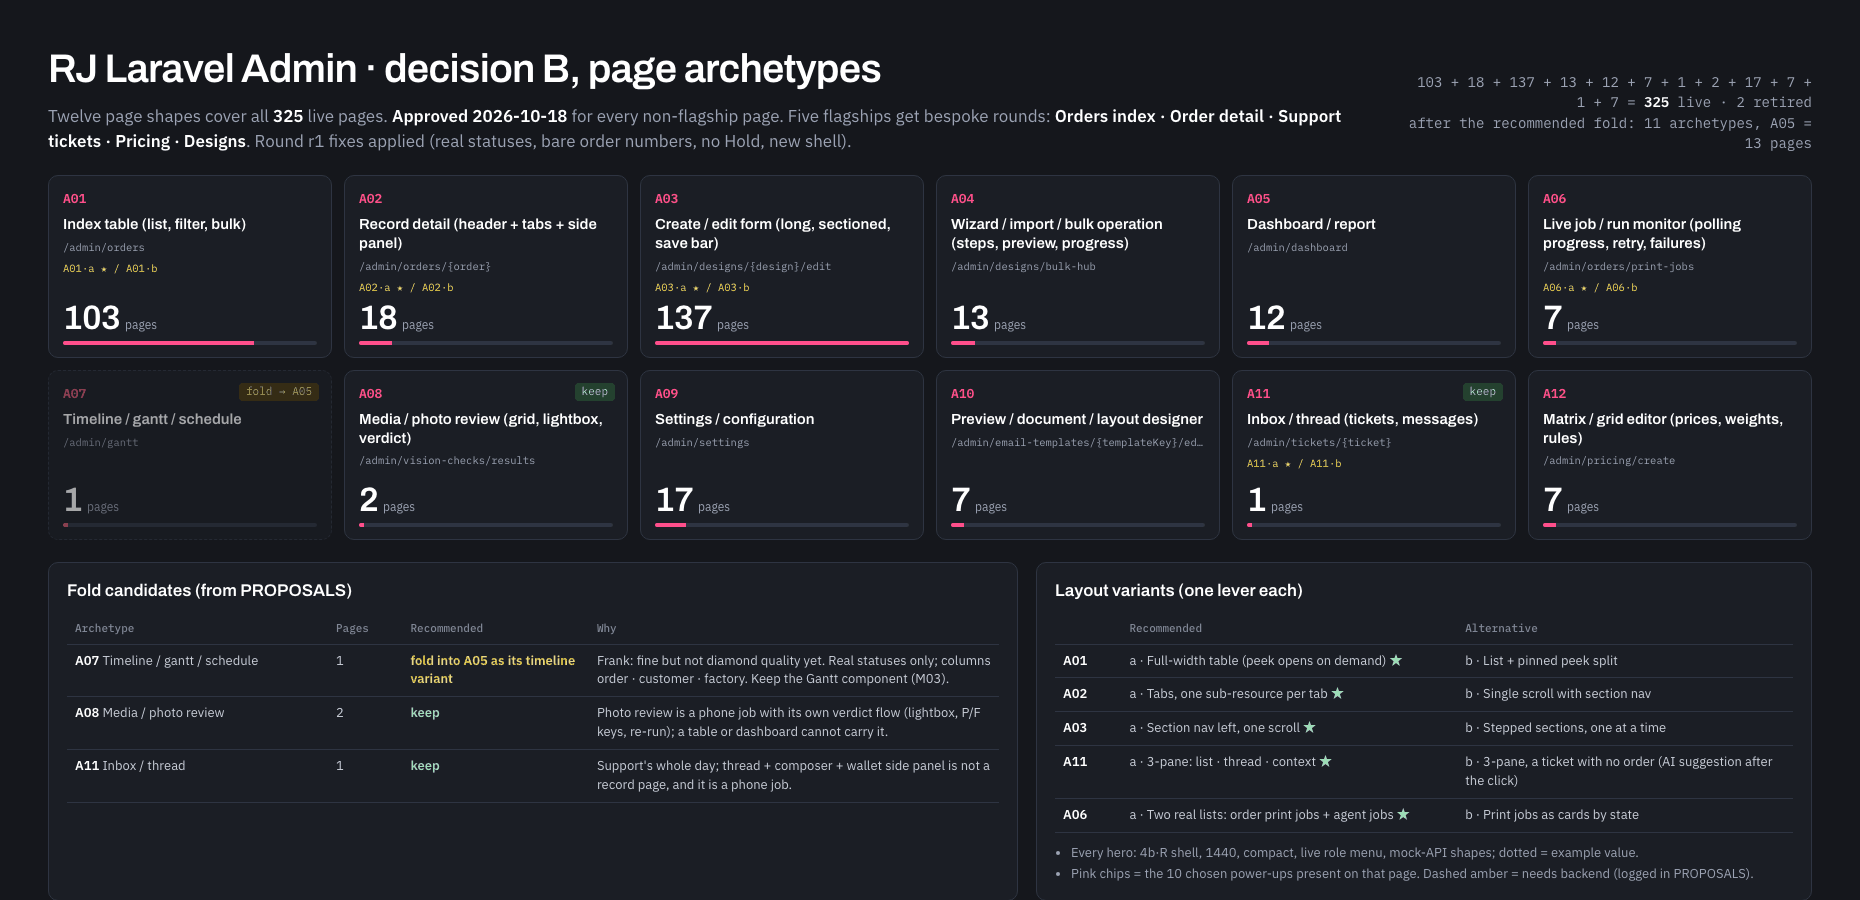1860x900 pixels.
Task: Select the 'A08 Media / photo review' table row
Action: [533, 723]
